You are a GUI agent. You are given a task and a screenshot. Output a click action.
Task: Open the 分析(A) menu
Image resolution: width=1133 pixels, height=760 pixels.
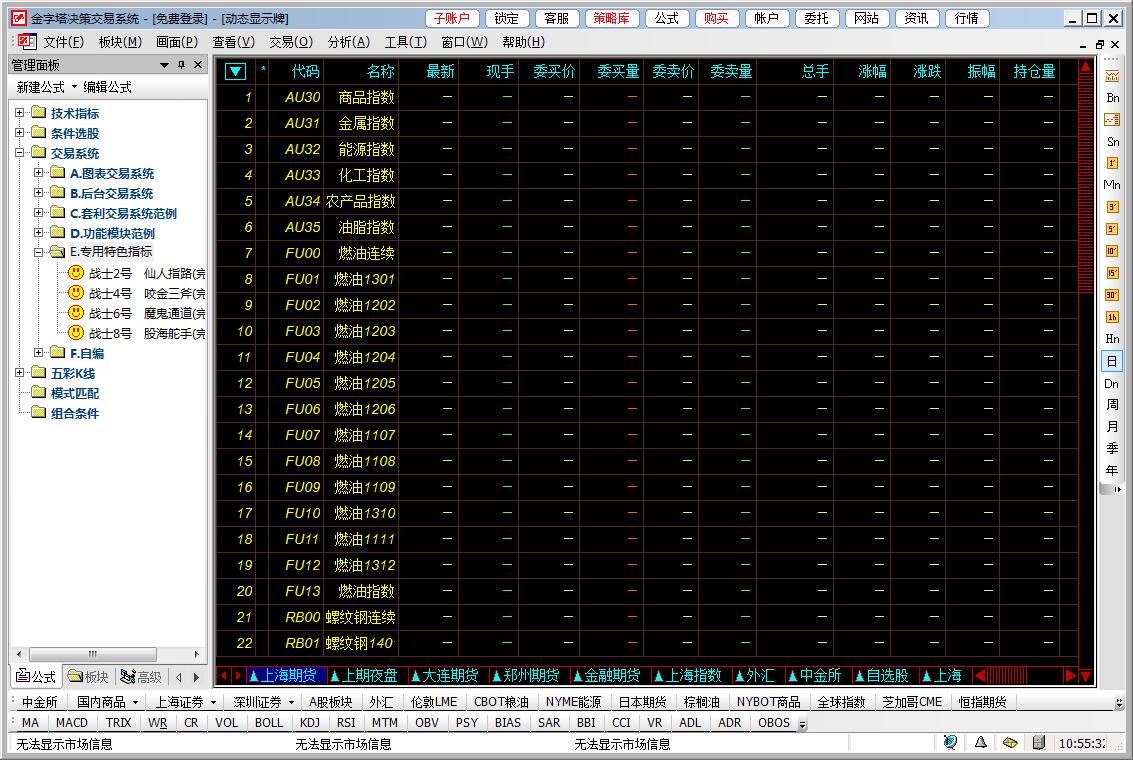pos(348,42)
